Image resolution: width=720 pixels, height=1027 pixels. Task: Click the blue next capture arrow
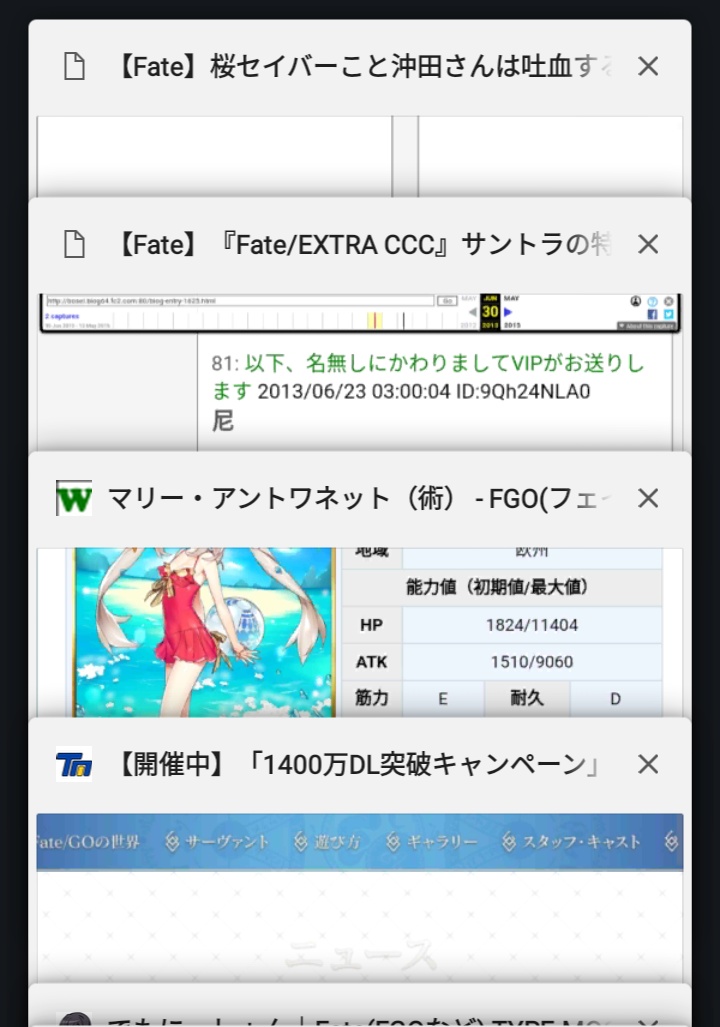point(509,312)
